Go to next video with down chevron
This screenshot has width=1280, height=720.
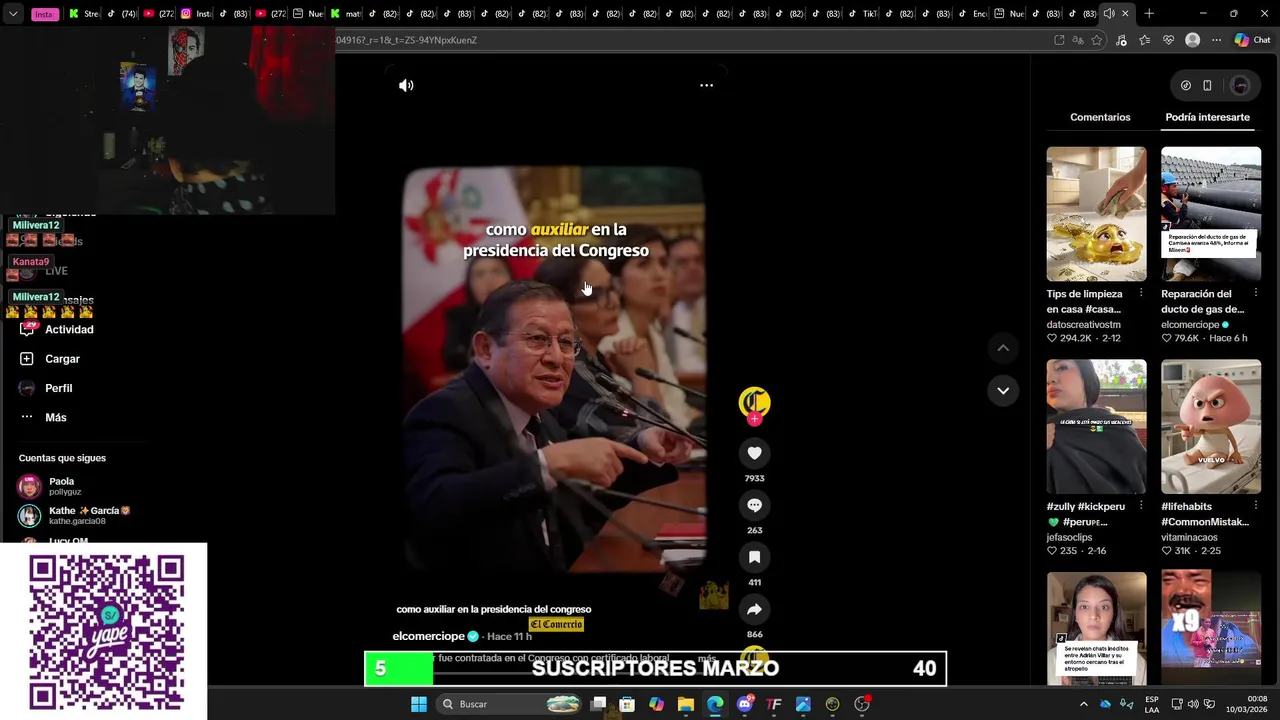coord(1003,390)
